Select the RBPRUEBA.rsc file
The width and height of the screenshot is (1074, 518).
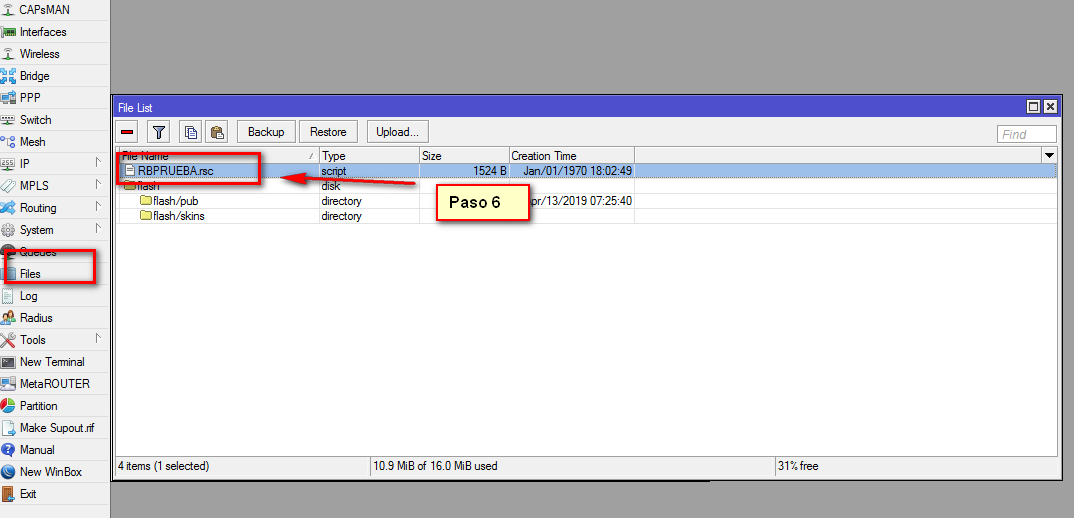point(176,171)
